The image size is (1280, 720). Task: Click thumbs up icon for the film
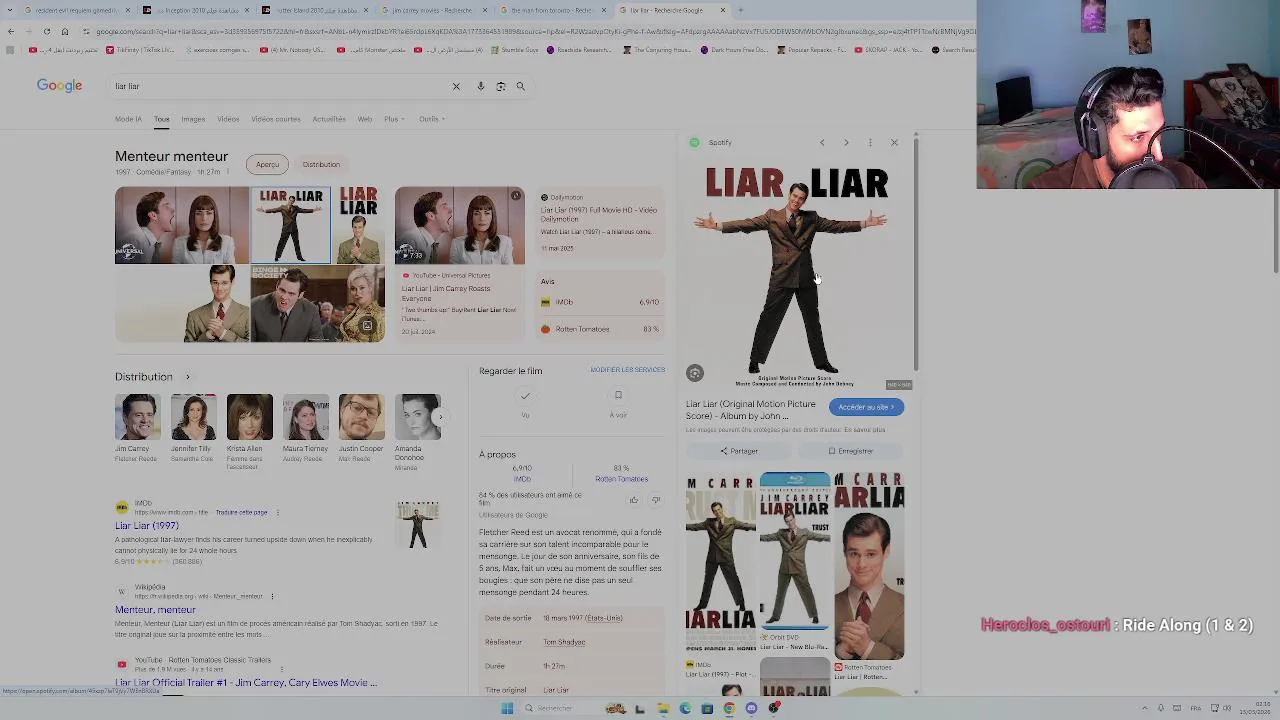click(x=633, y=500)
